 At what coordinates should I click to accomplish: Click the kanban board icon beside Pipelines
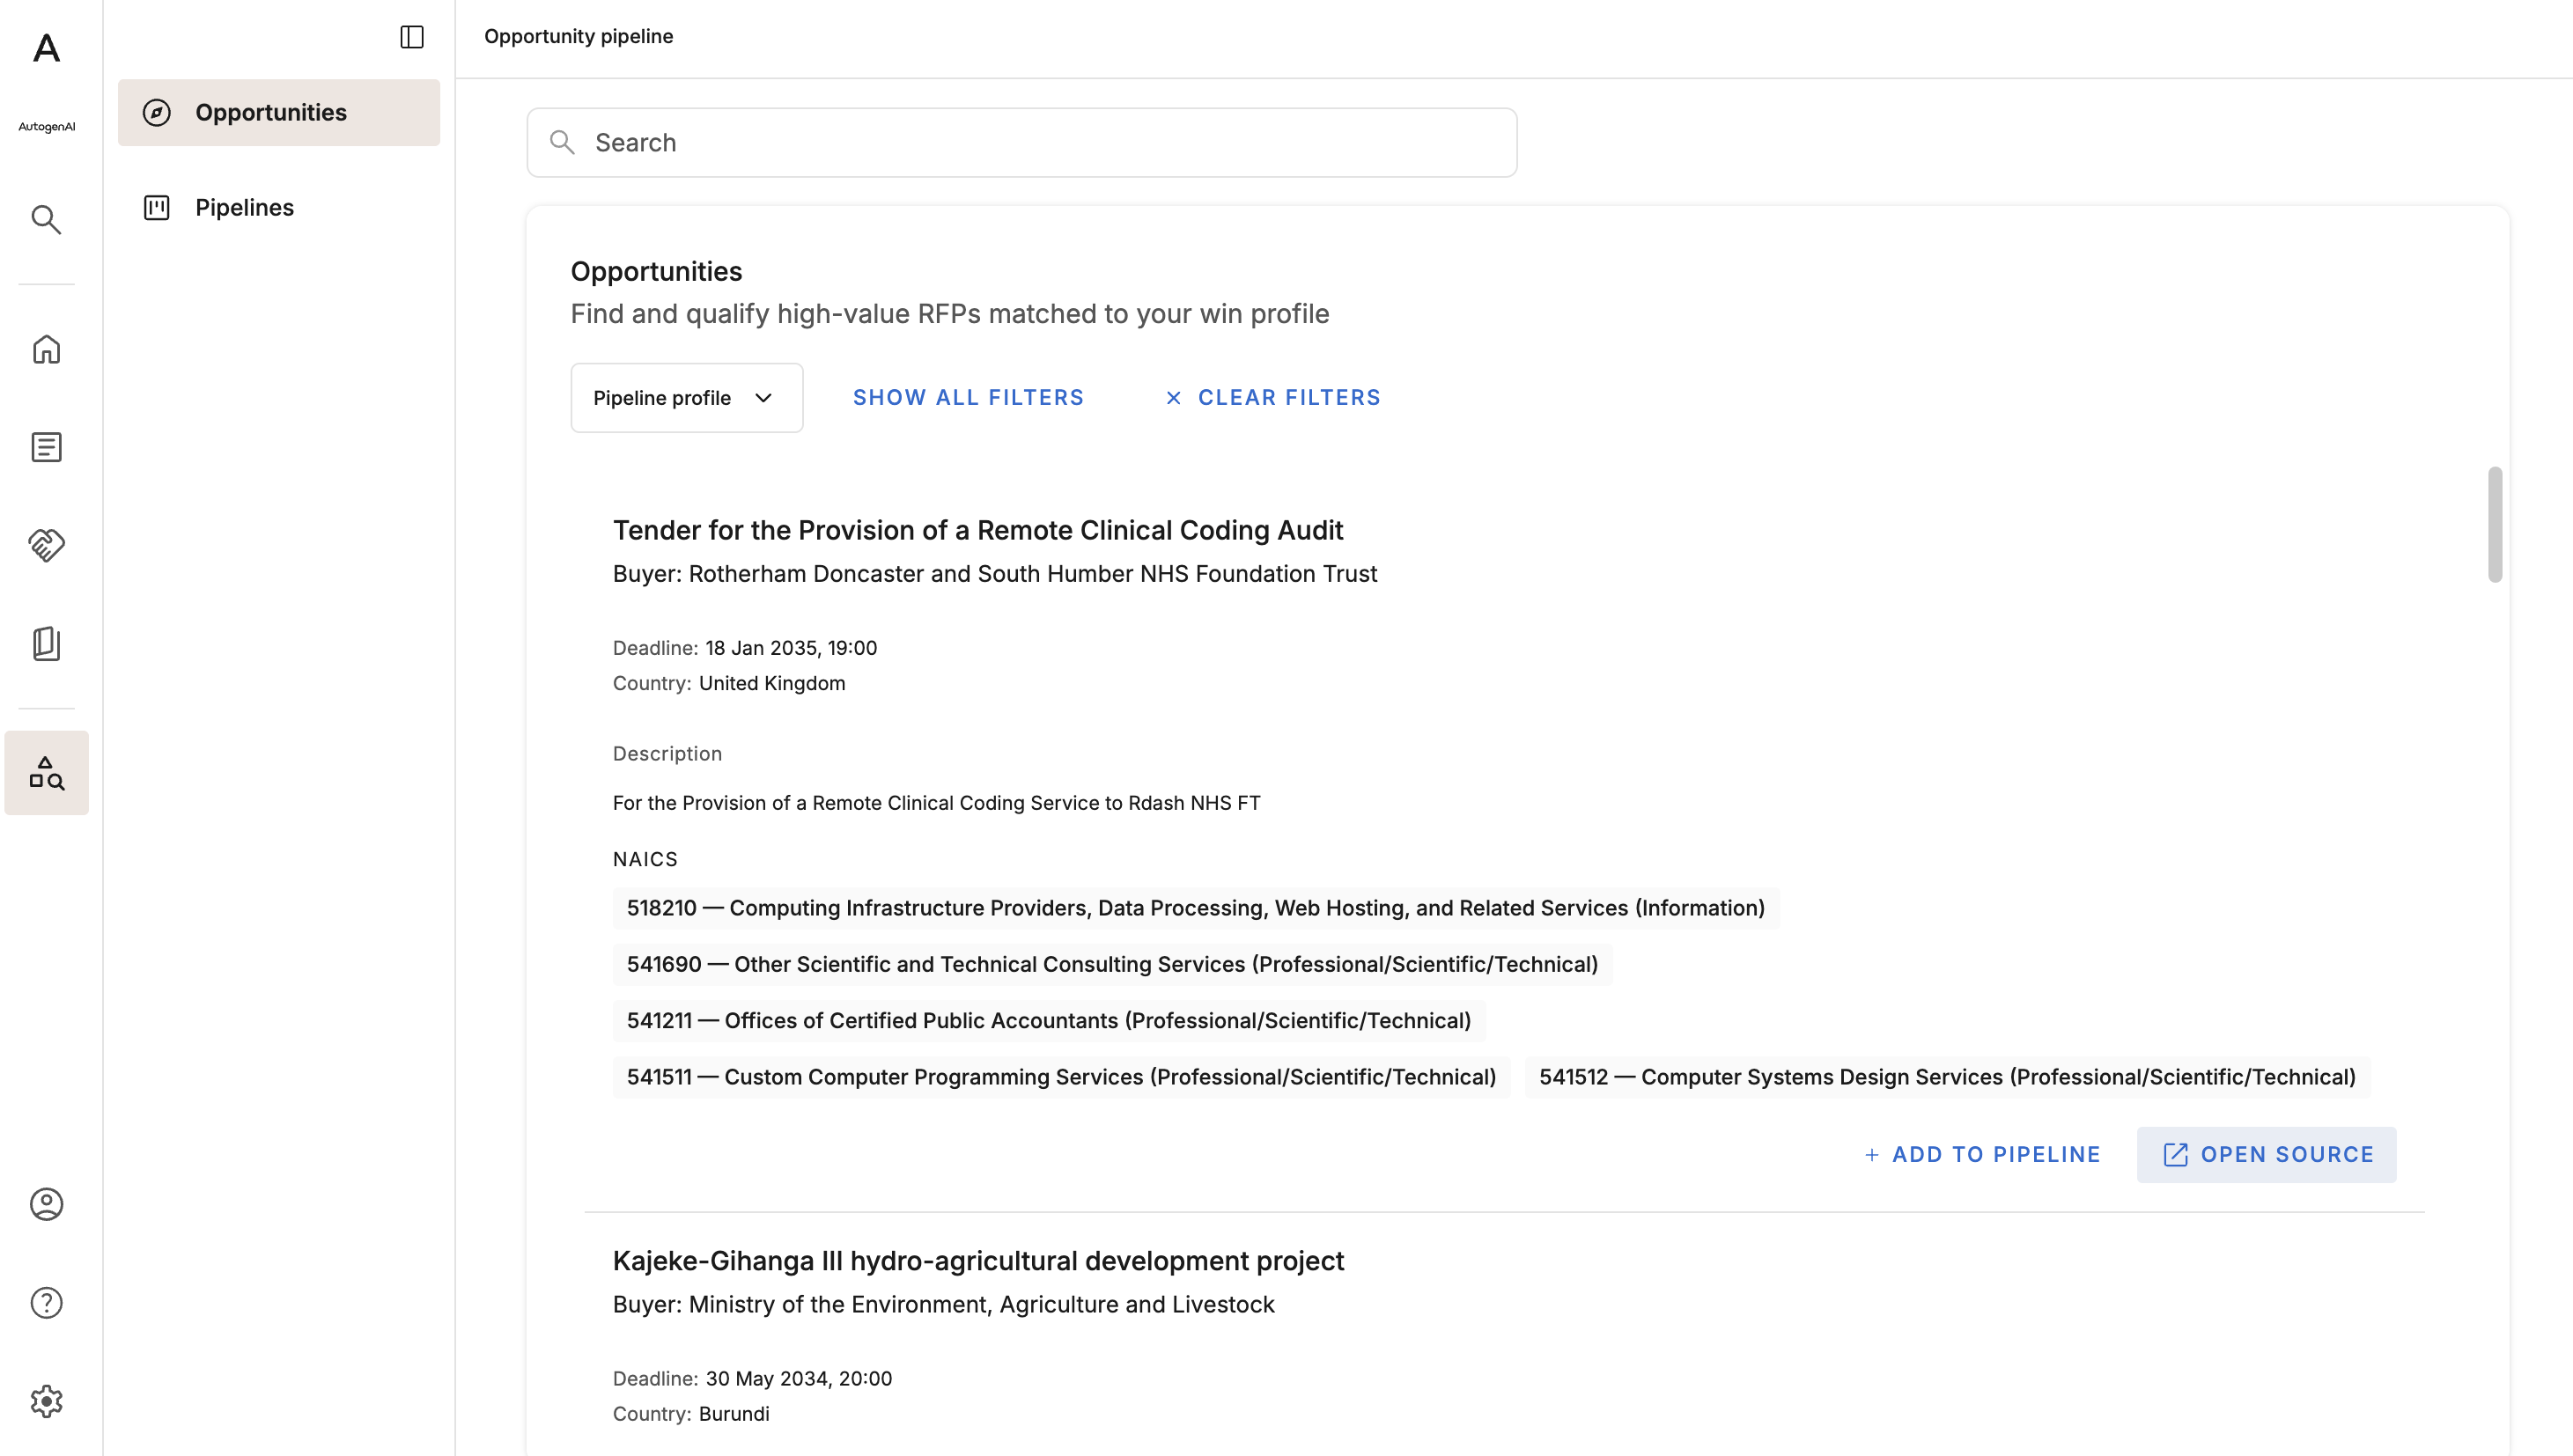tap(157, 207)
